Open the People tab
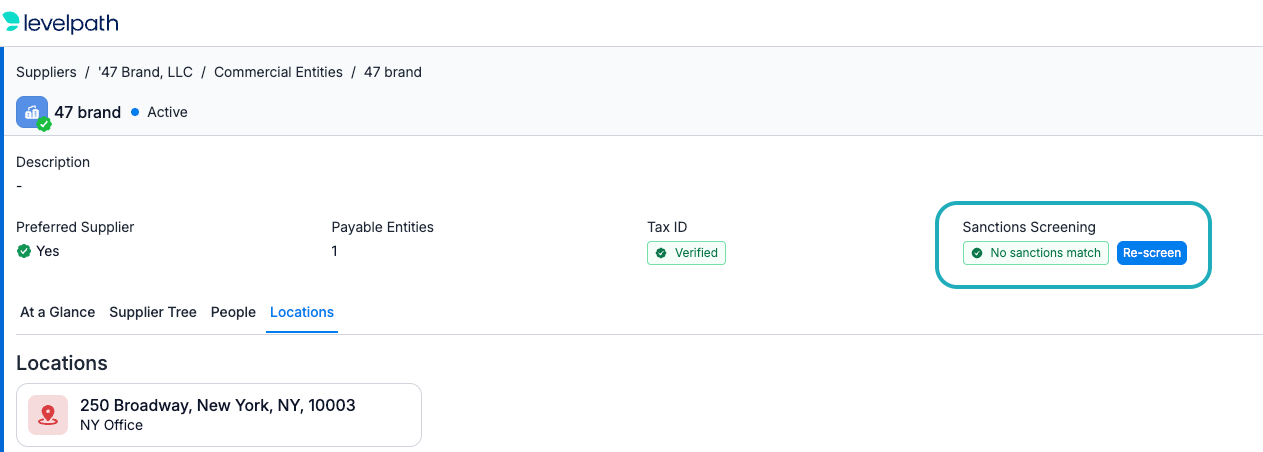This screenshot has height=452, width=1263. [233, 312]
